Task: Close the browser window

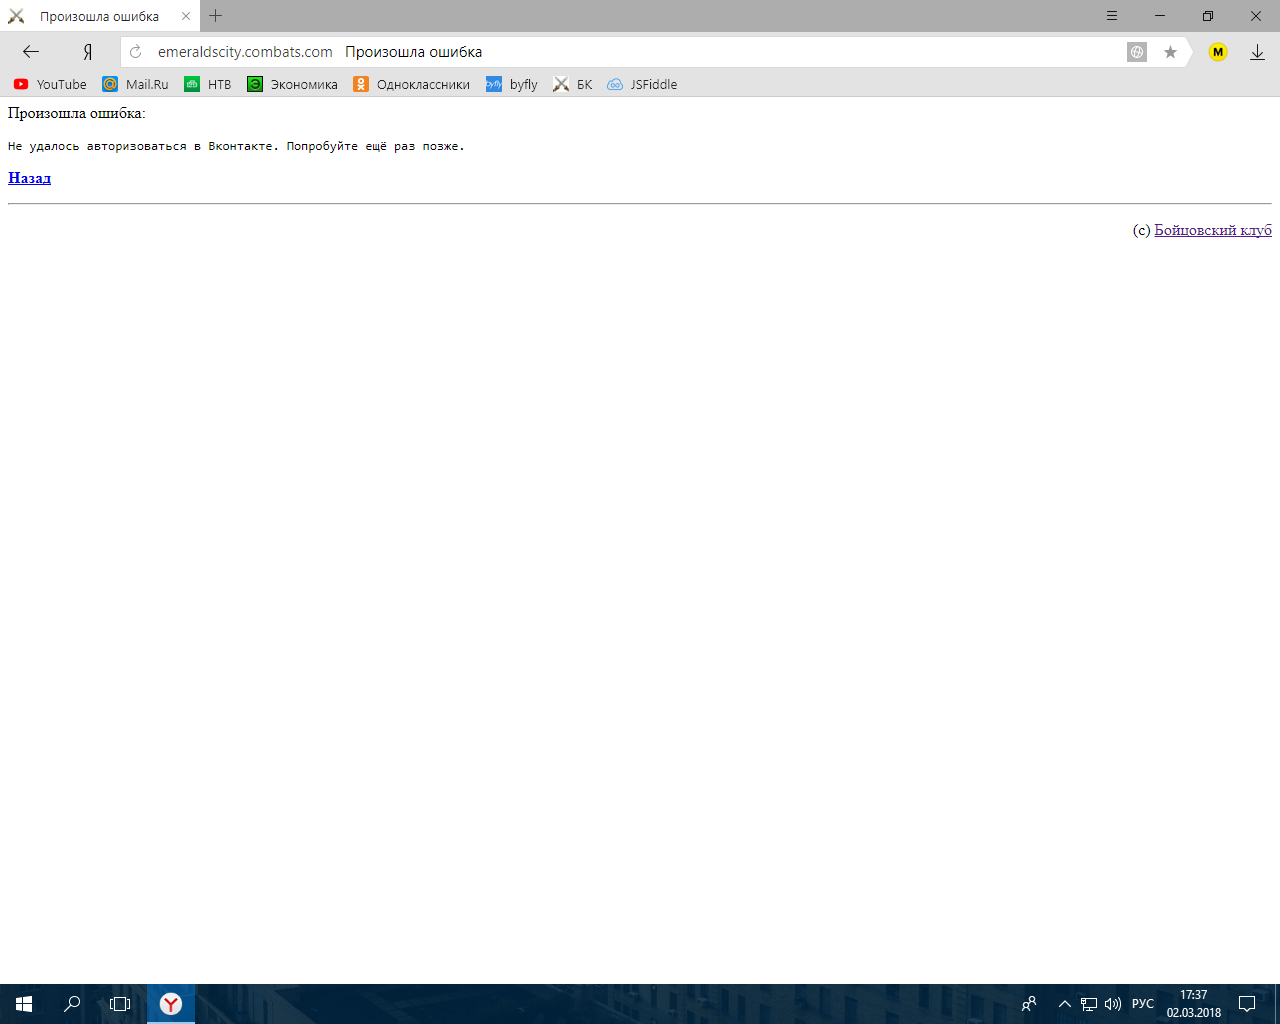Action: coord(1256,16)
